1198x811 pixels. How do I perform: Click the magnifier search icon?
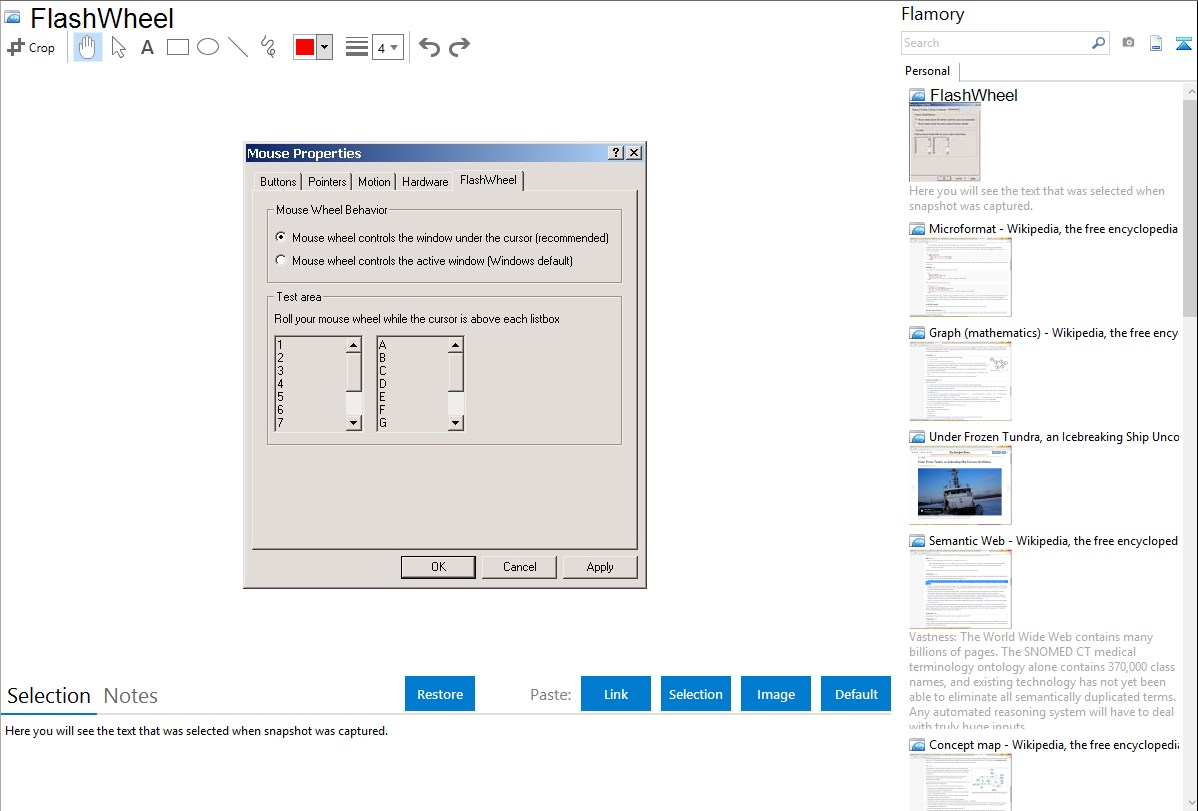(x=1099, y=43)
